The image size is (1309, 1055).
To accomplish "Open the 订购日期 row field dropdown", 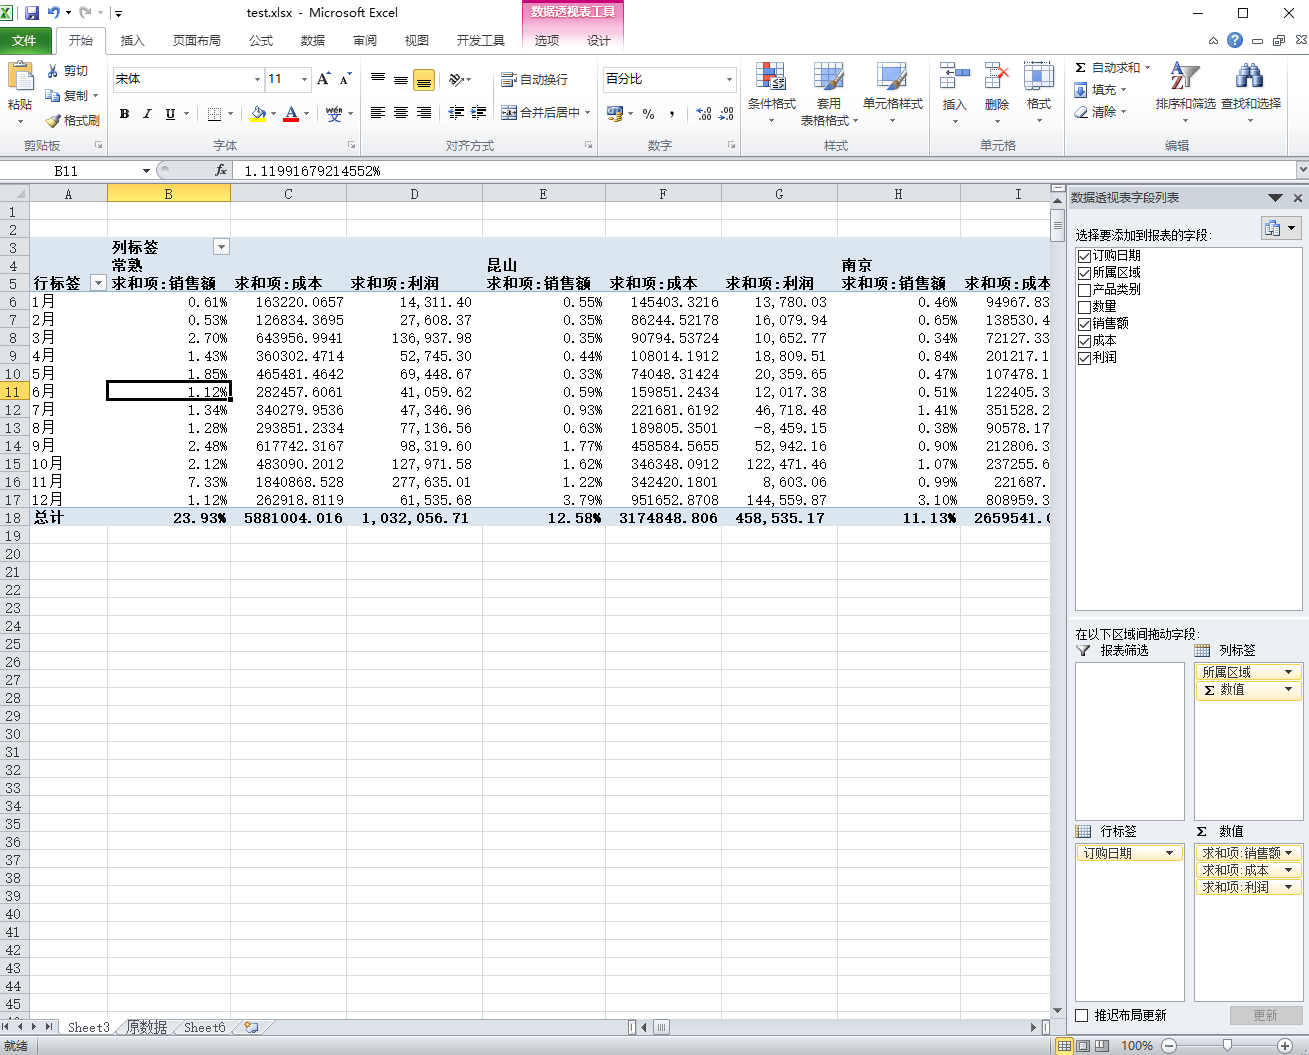I will (x=1169, y=853).
